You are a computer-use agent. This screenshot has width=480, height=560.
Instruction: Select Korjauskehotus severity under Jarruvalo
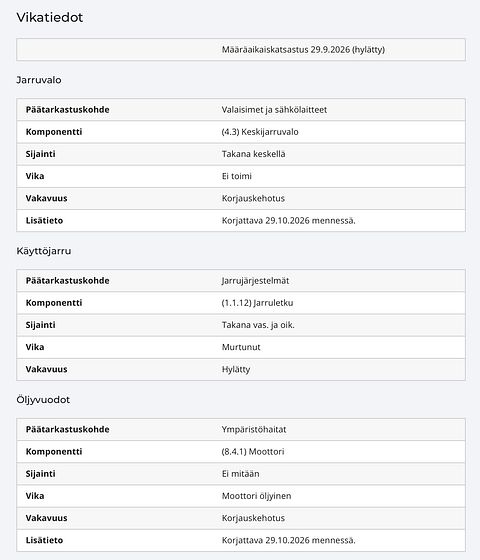[x=253, y=198]
